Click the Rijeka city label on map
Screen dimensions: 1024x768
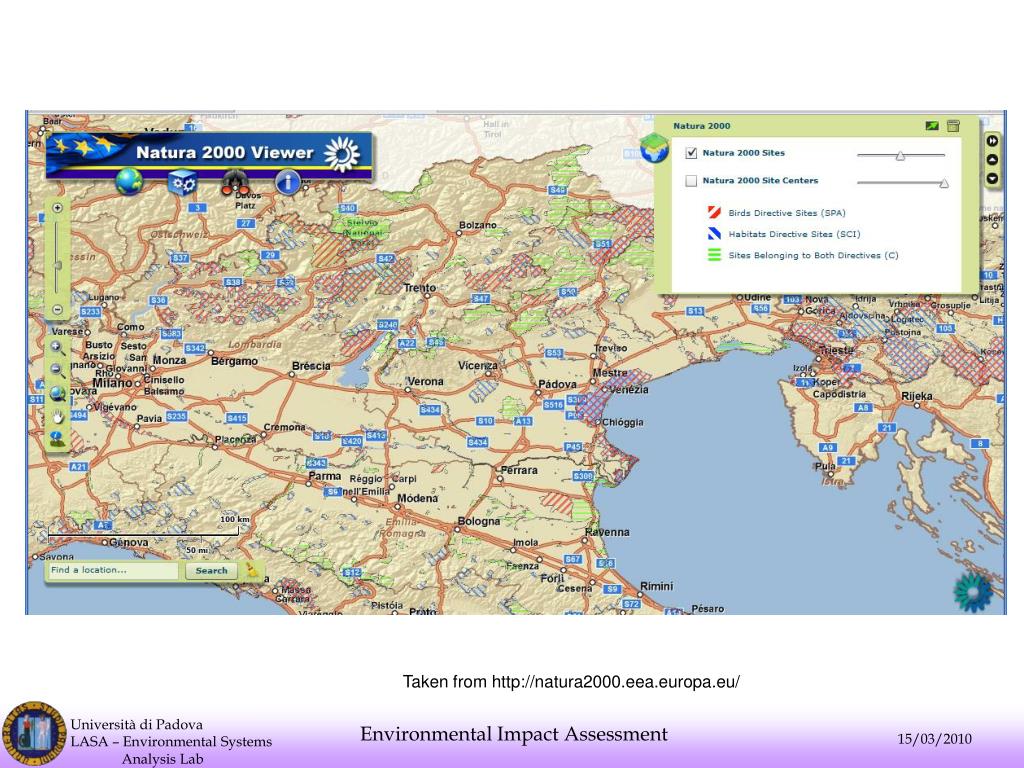point(916,396)
